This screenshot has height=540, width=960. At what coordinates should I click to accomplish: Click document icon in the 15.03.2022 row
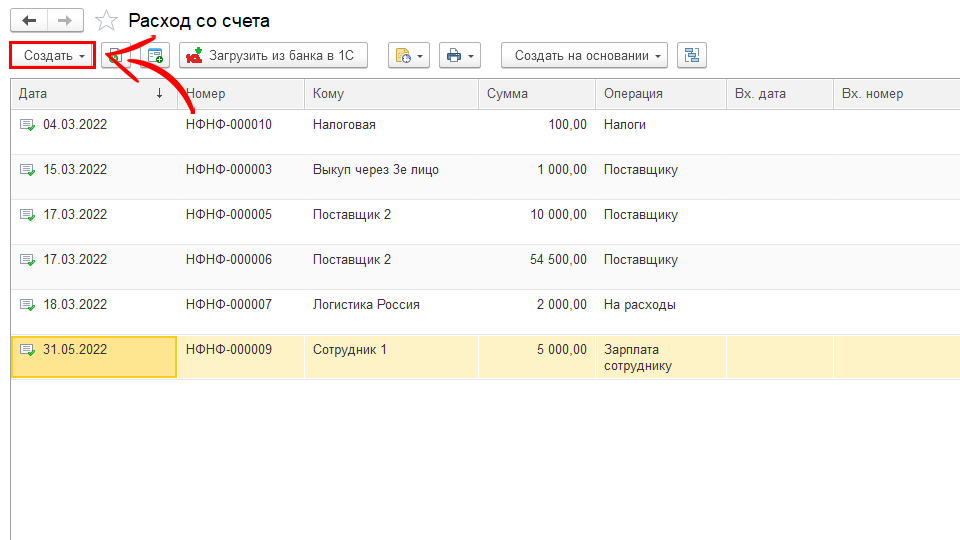[x=27, y=170]
